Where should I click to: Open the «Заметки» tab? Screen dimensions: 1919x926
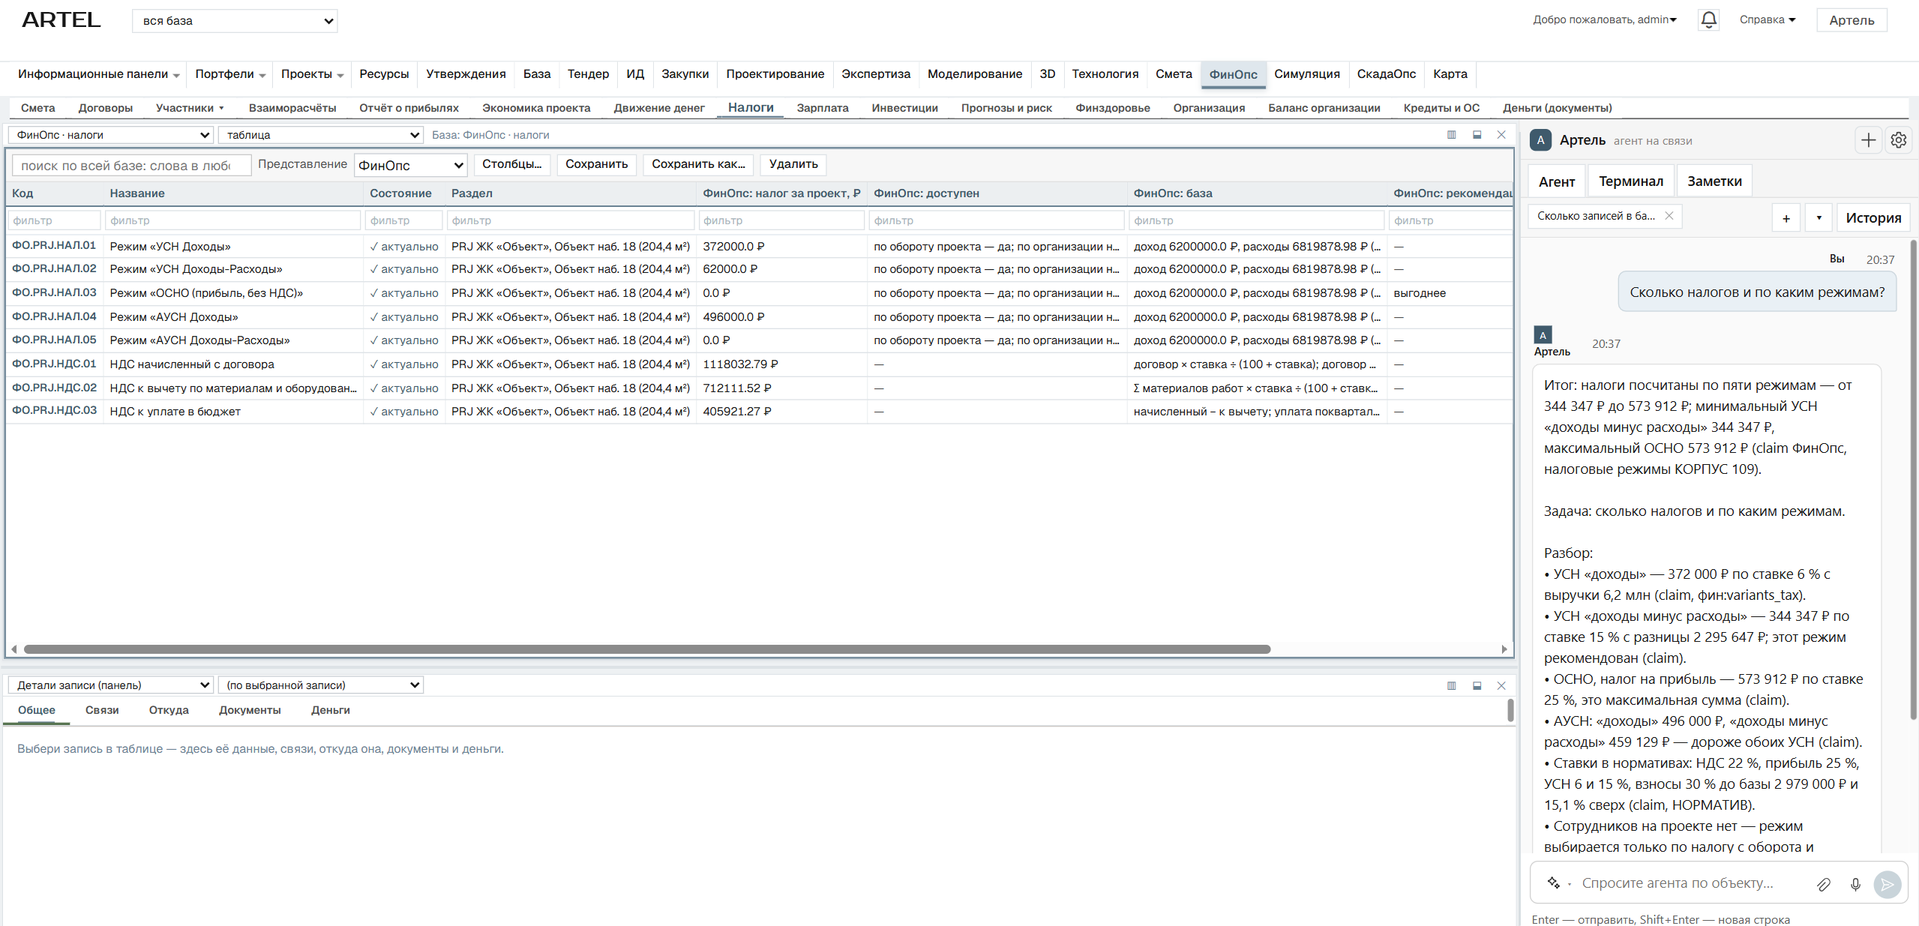(x=1714, y=181)
